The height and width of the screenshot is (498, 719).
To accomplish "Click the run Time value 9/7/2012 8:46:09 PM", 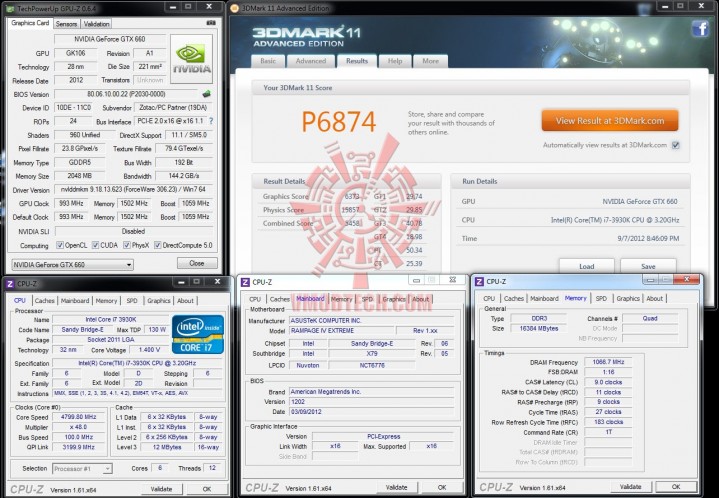I will point(648,238).
